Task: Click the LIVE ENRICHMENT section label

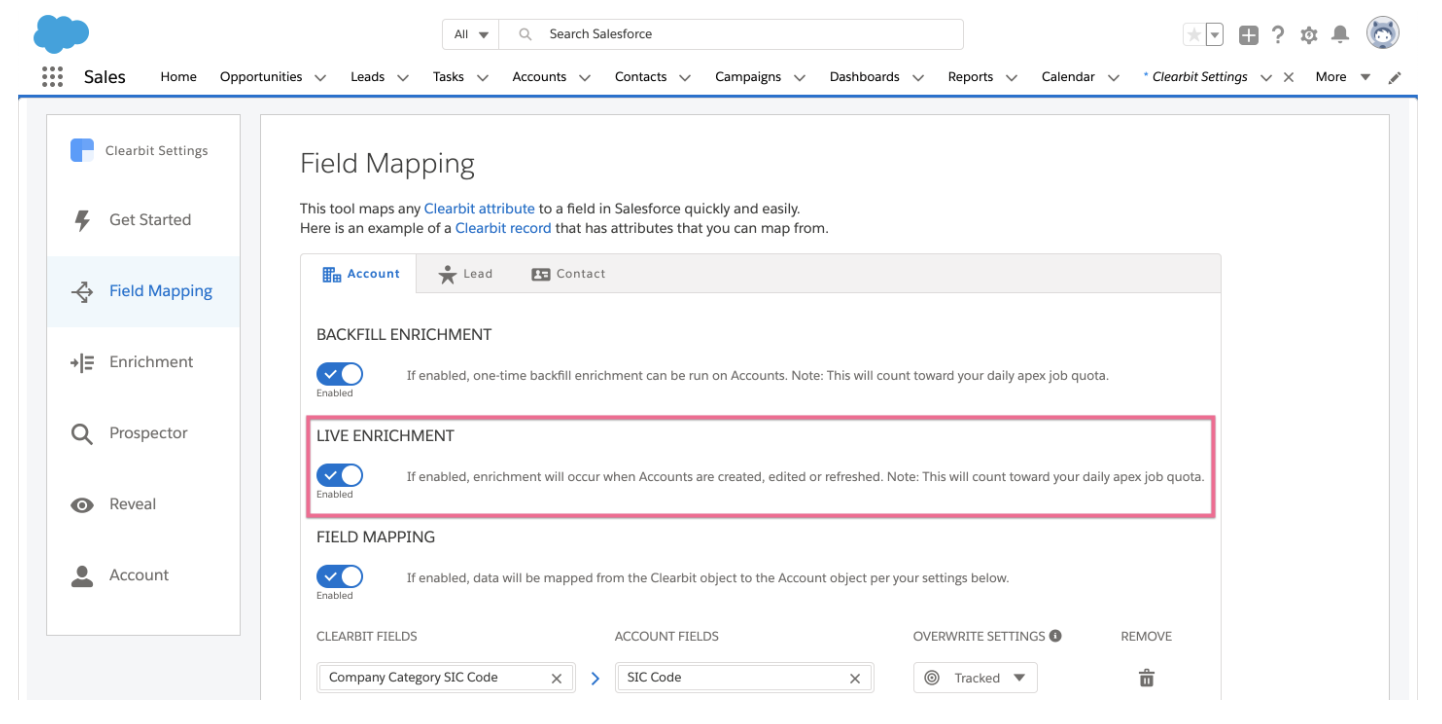Action: pos(385,436)
